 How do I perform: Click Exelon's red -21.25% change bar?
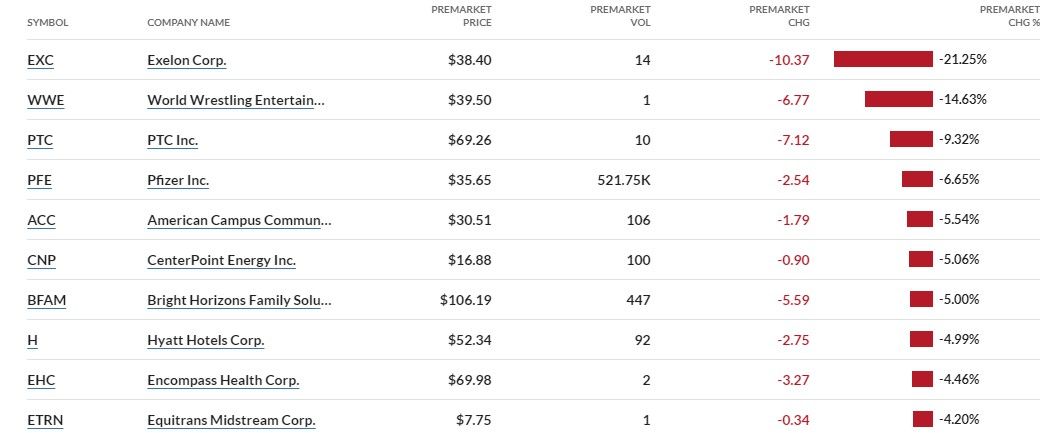click(883, 60)
